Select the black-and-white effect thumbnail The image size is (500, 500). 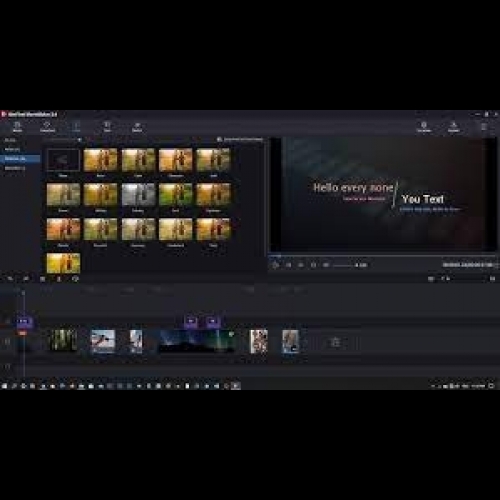(138, 195)
